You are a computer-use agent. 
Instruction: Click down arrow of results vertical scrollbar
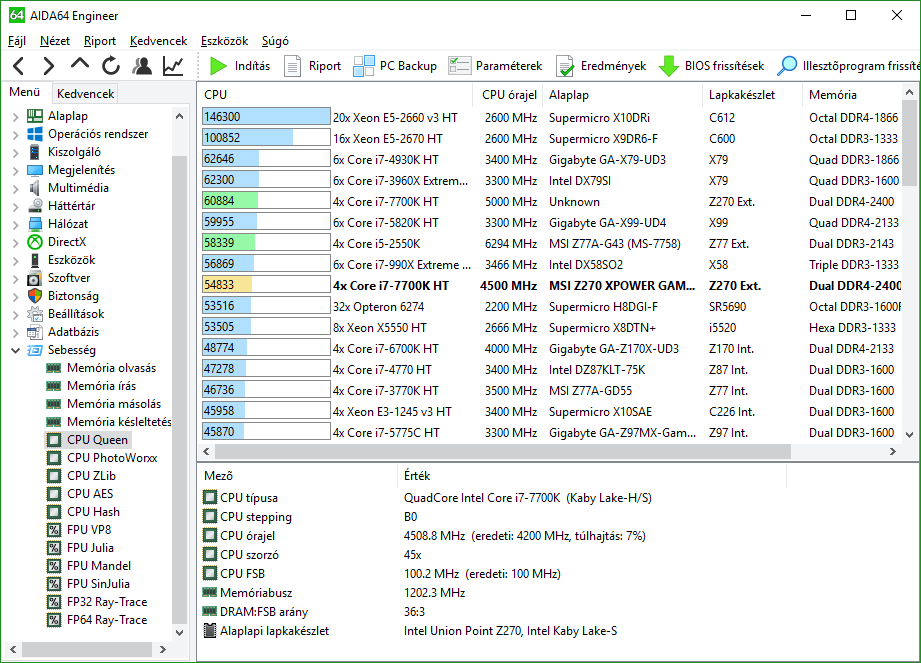(909, 435)
